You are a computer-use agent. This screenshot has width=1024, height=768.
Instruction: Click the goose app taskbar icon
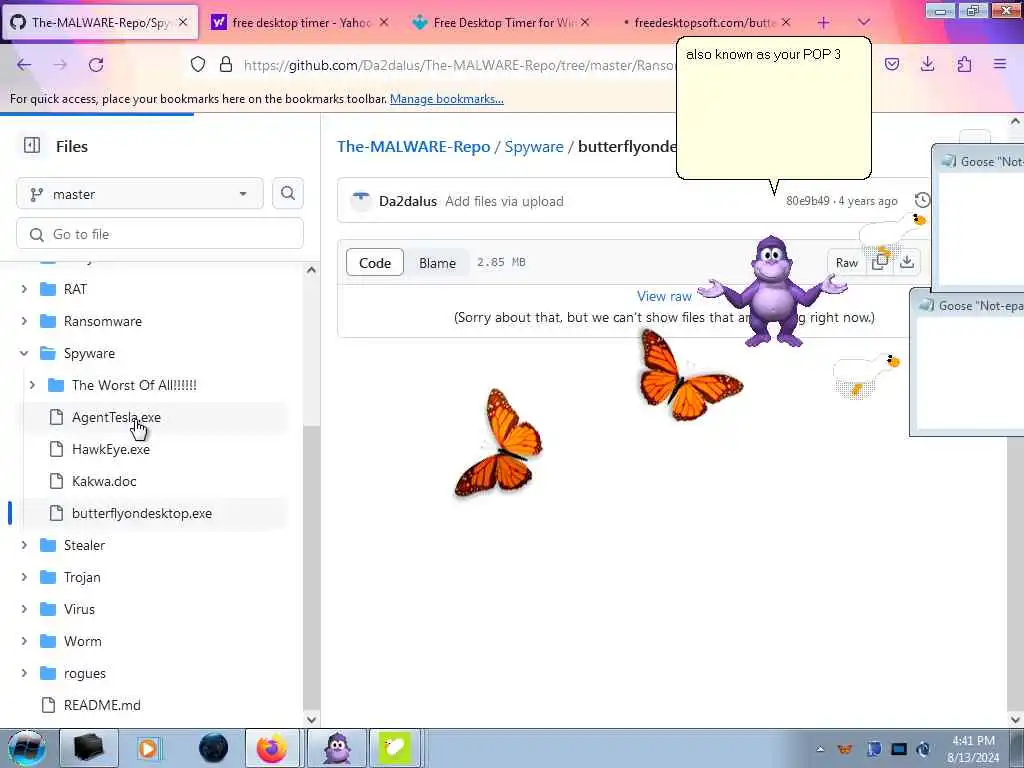[x=394, y=748]
